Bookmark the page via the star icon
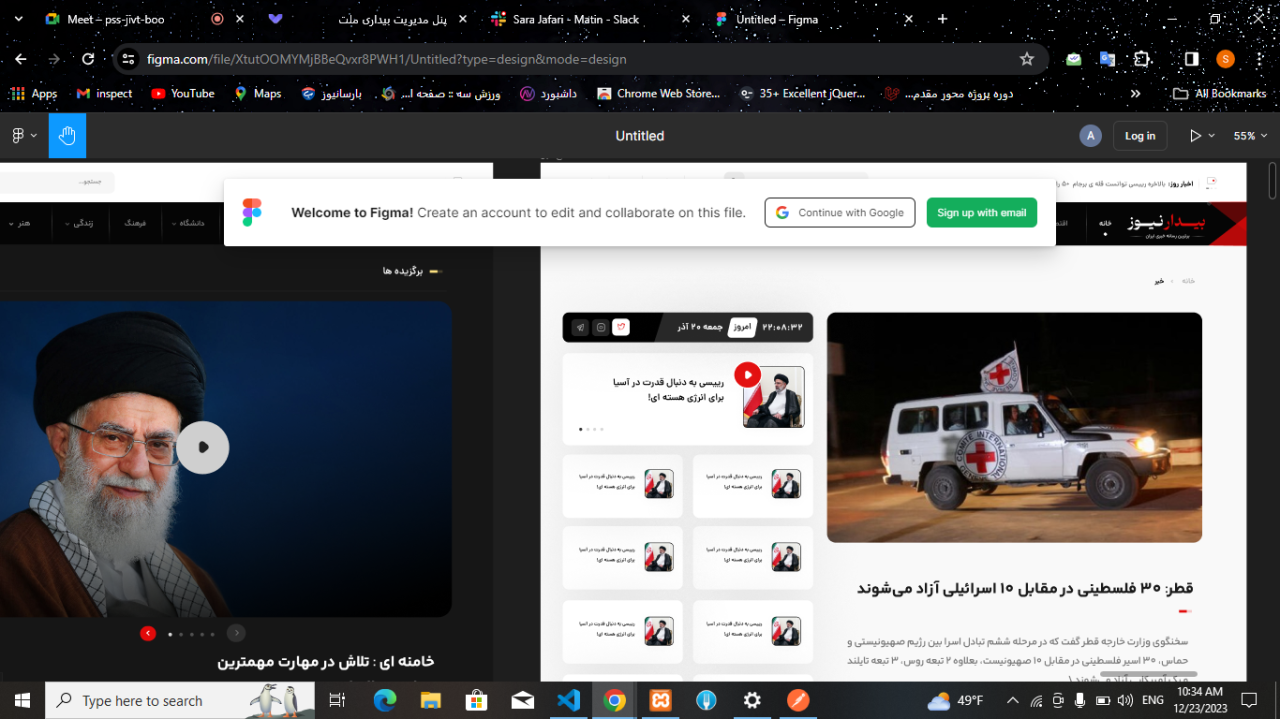1280x719 pixels. point(1026,59)
